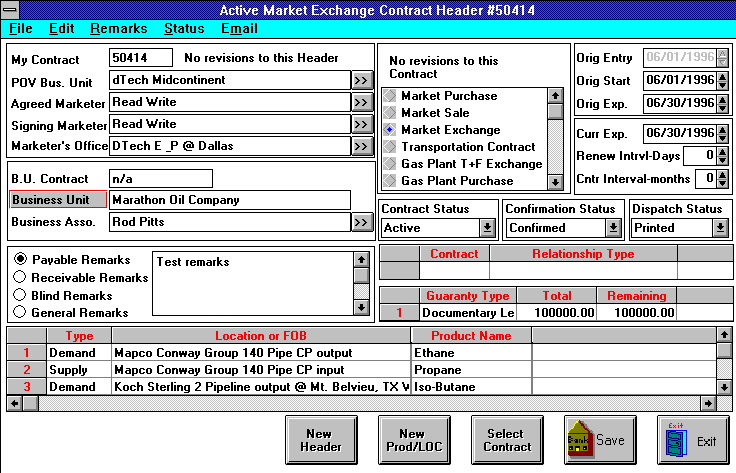The width and height of the screenshot is (736, 473).
Task: Open the File menu
Action: click(x=21, y=29)
